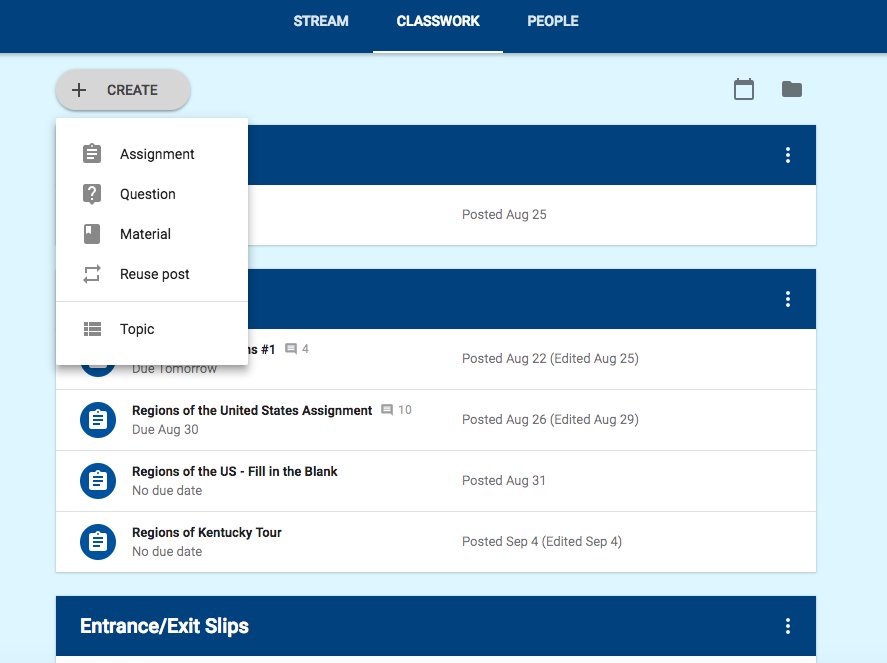Click the Material book icon in menu
The height and width of the screenshot is (663, 887).
click(x=92, y=234)
